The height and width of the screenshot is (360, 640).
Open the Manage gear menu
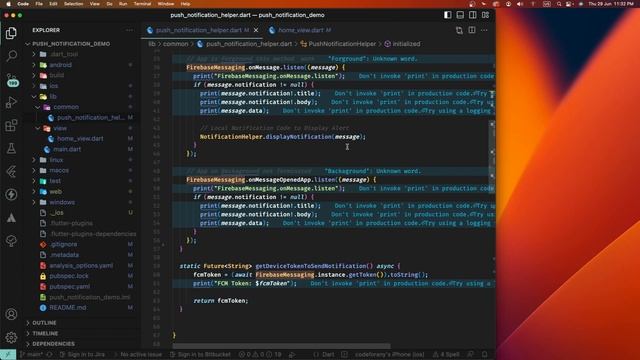(x=11, y=337)
